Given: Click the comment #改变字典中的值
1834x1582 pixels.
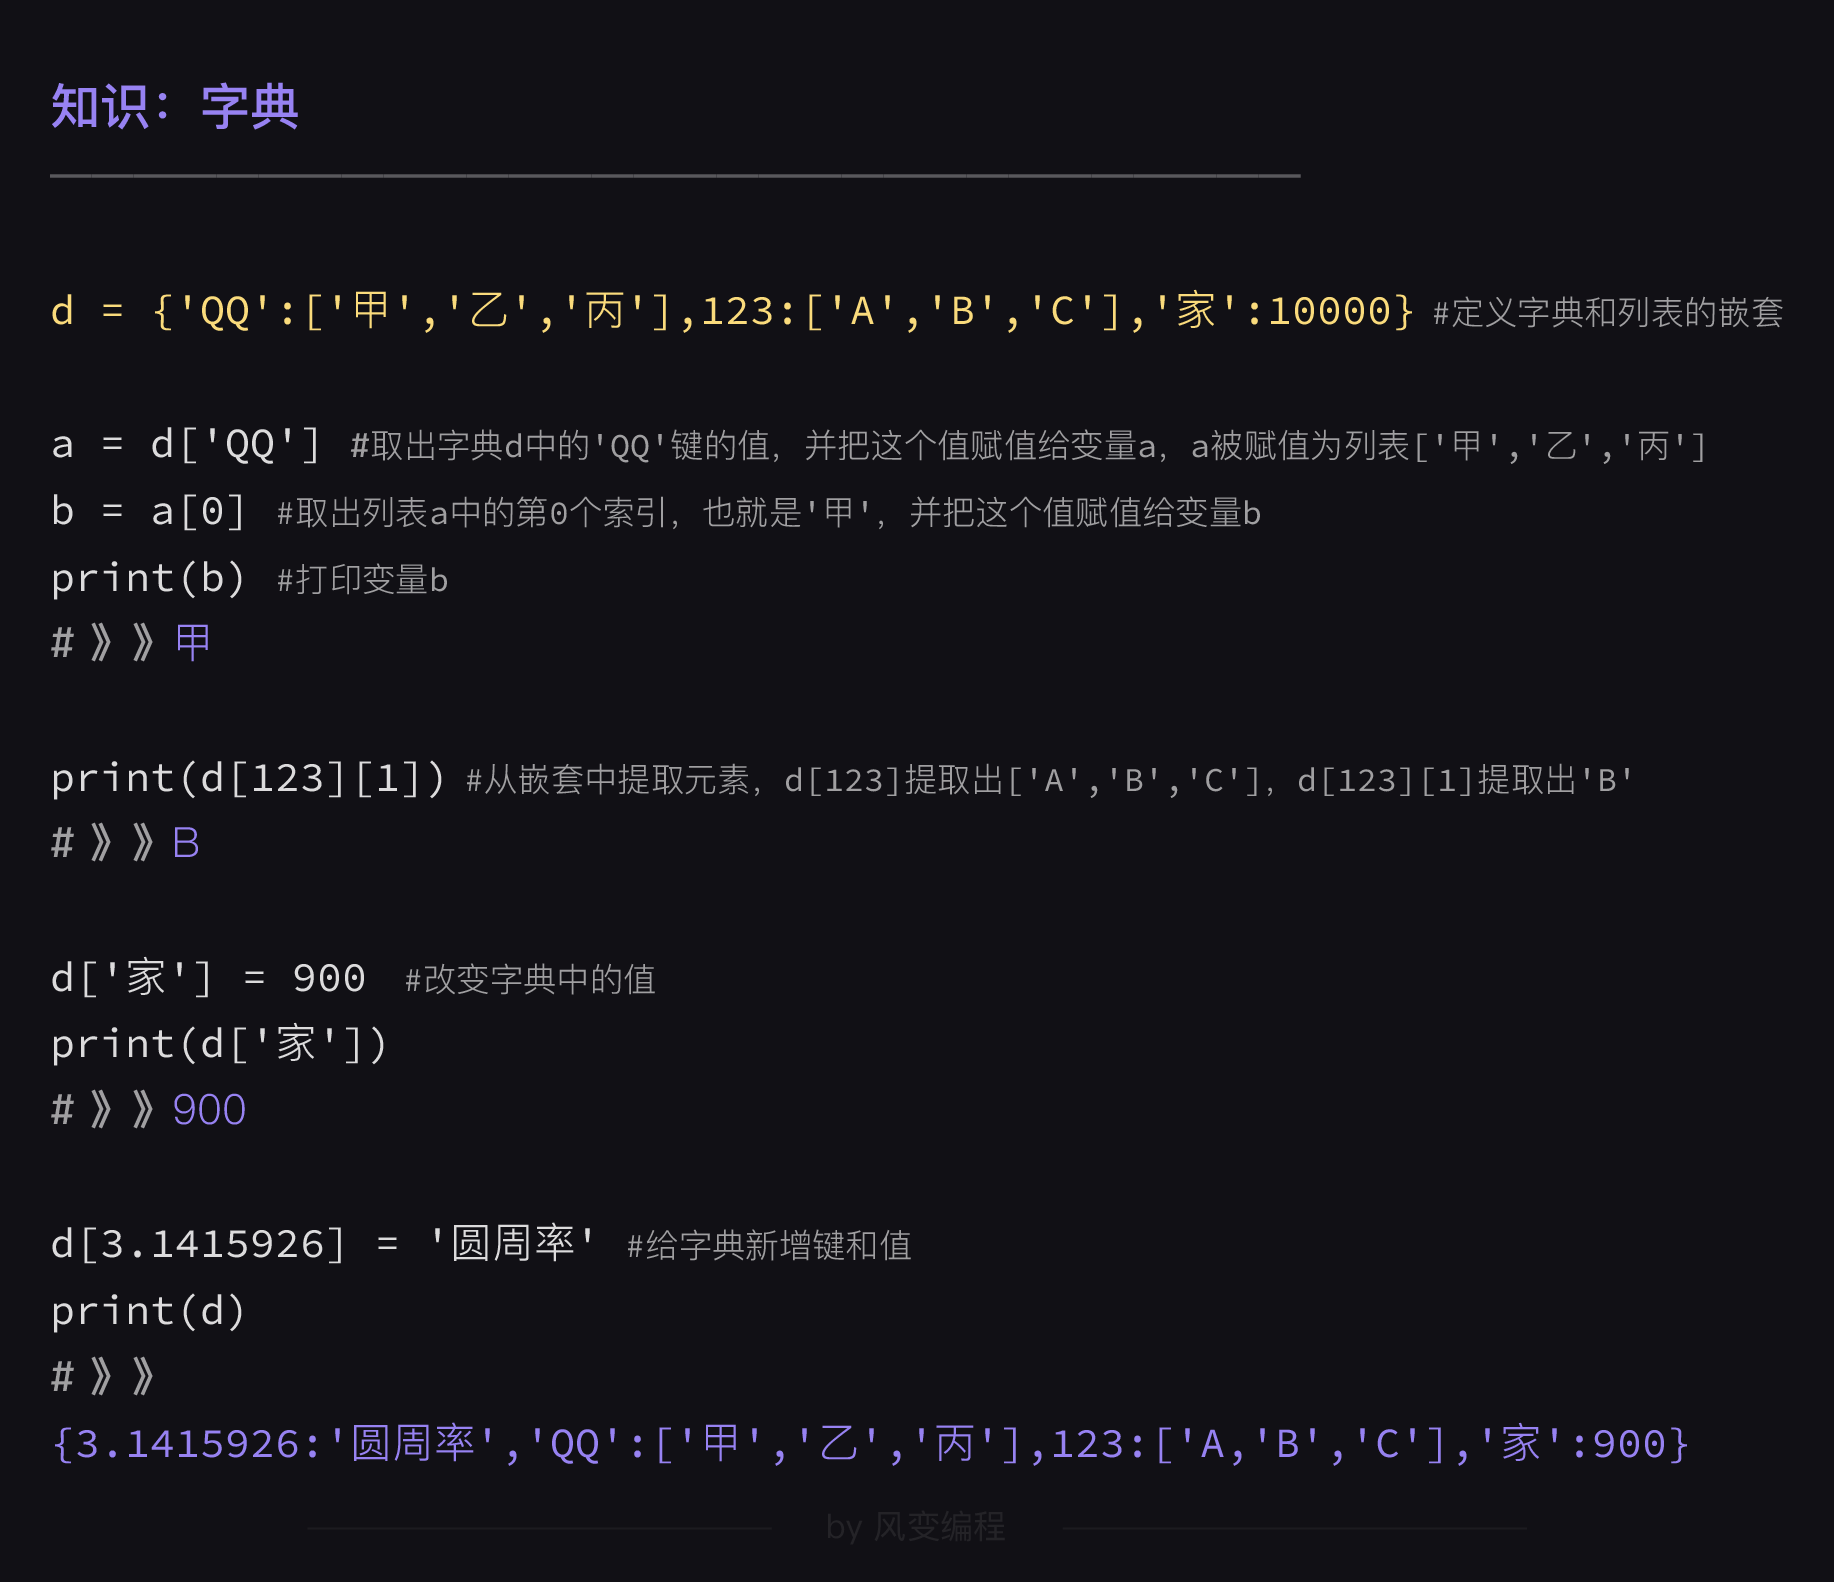Looking at the screenshot, I should pyautogui.click(x=530, y=980).
